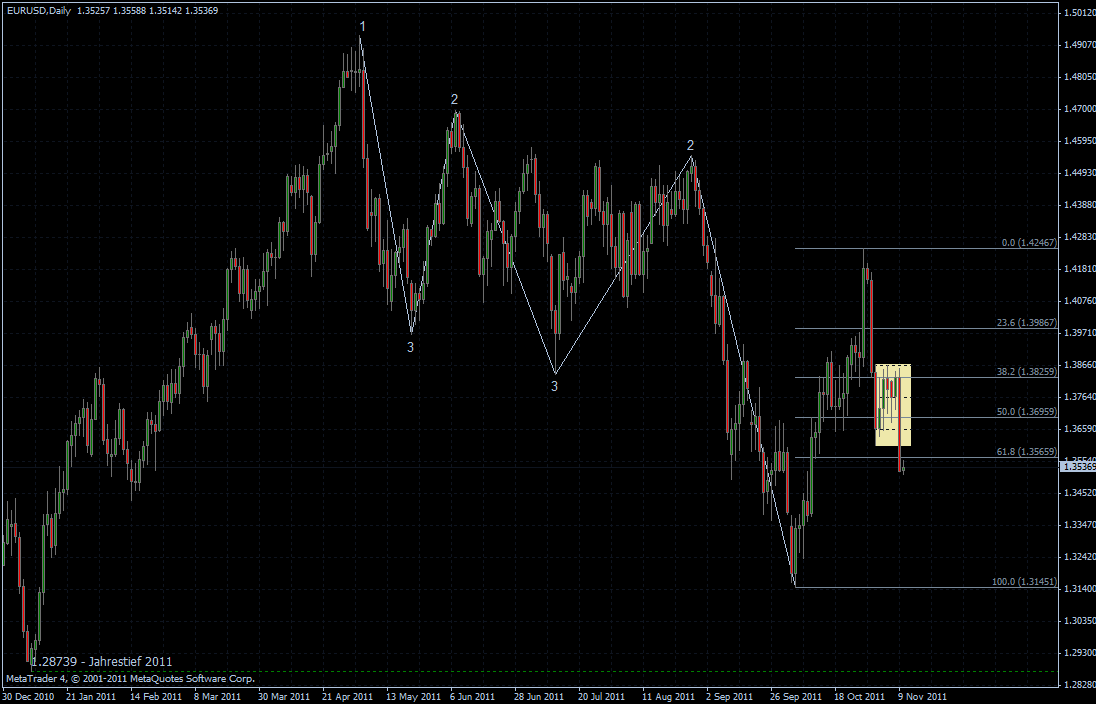Viewport: 1096px width, 704px height.
Task: Click the 1.5012 price label on the price axis
Action: tap(1078, 13)
